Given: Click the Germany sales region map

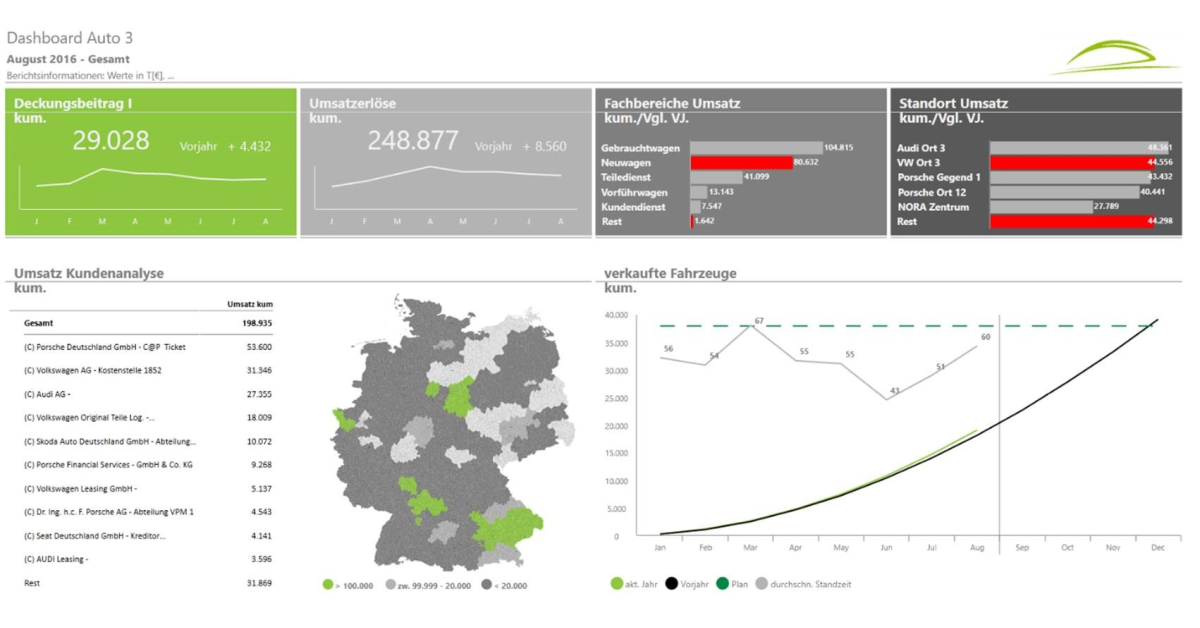Looking at the screenshot, I should pyautogui.click(x=452, y=433).
